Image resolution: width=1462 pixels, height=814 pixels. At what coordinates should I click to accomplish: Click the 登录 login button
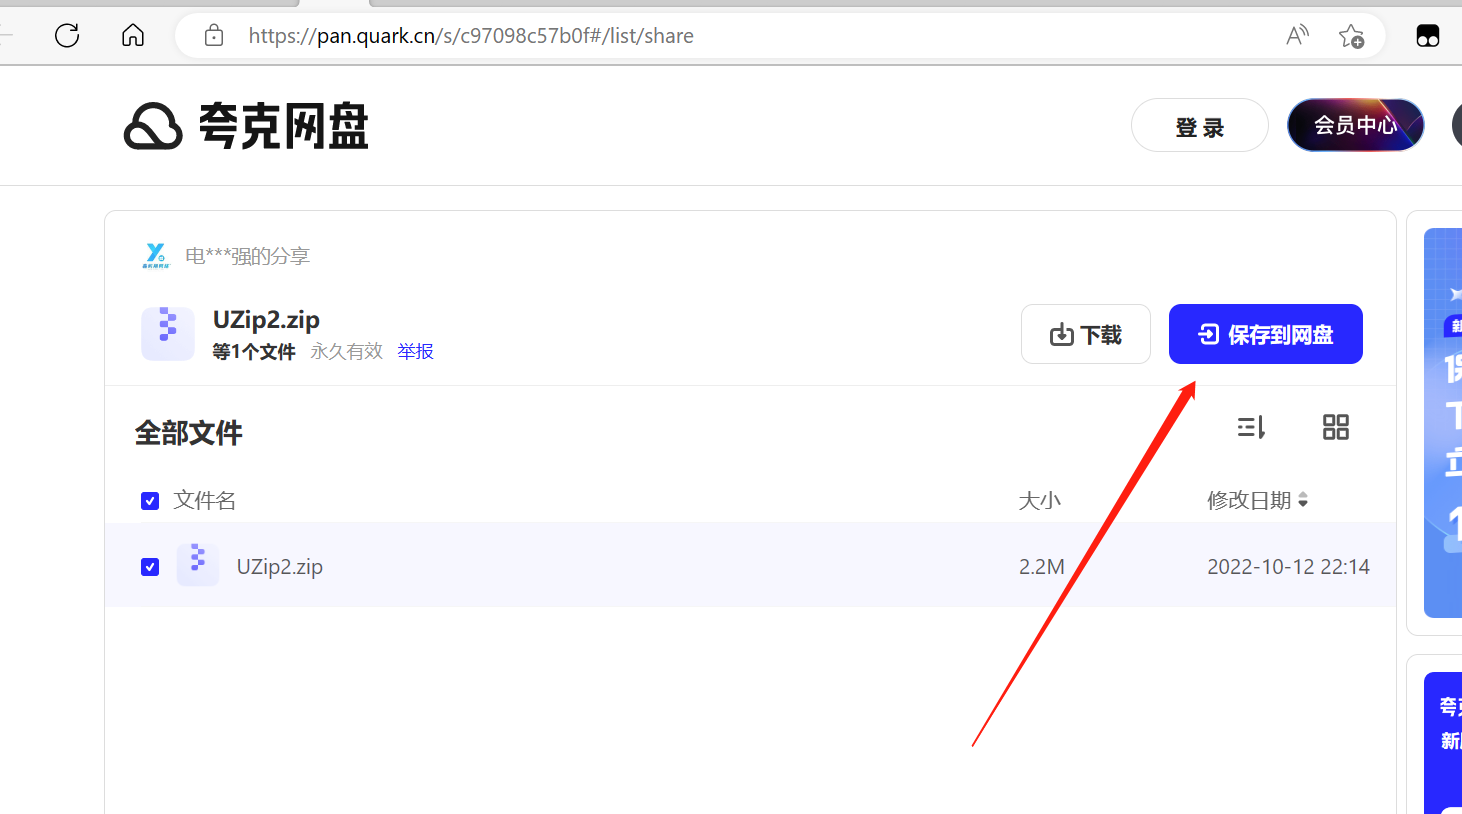1200,125
